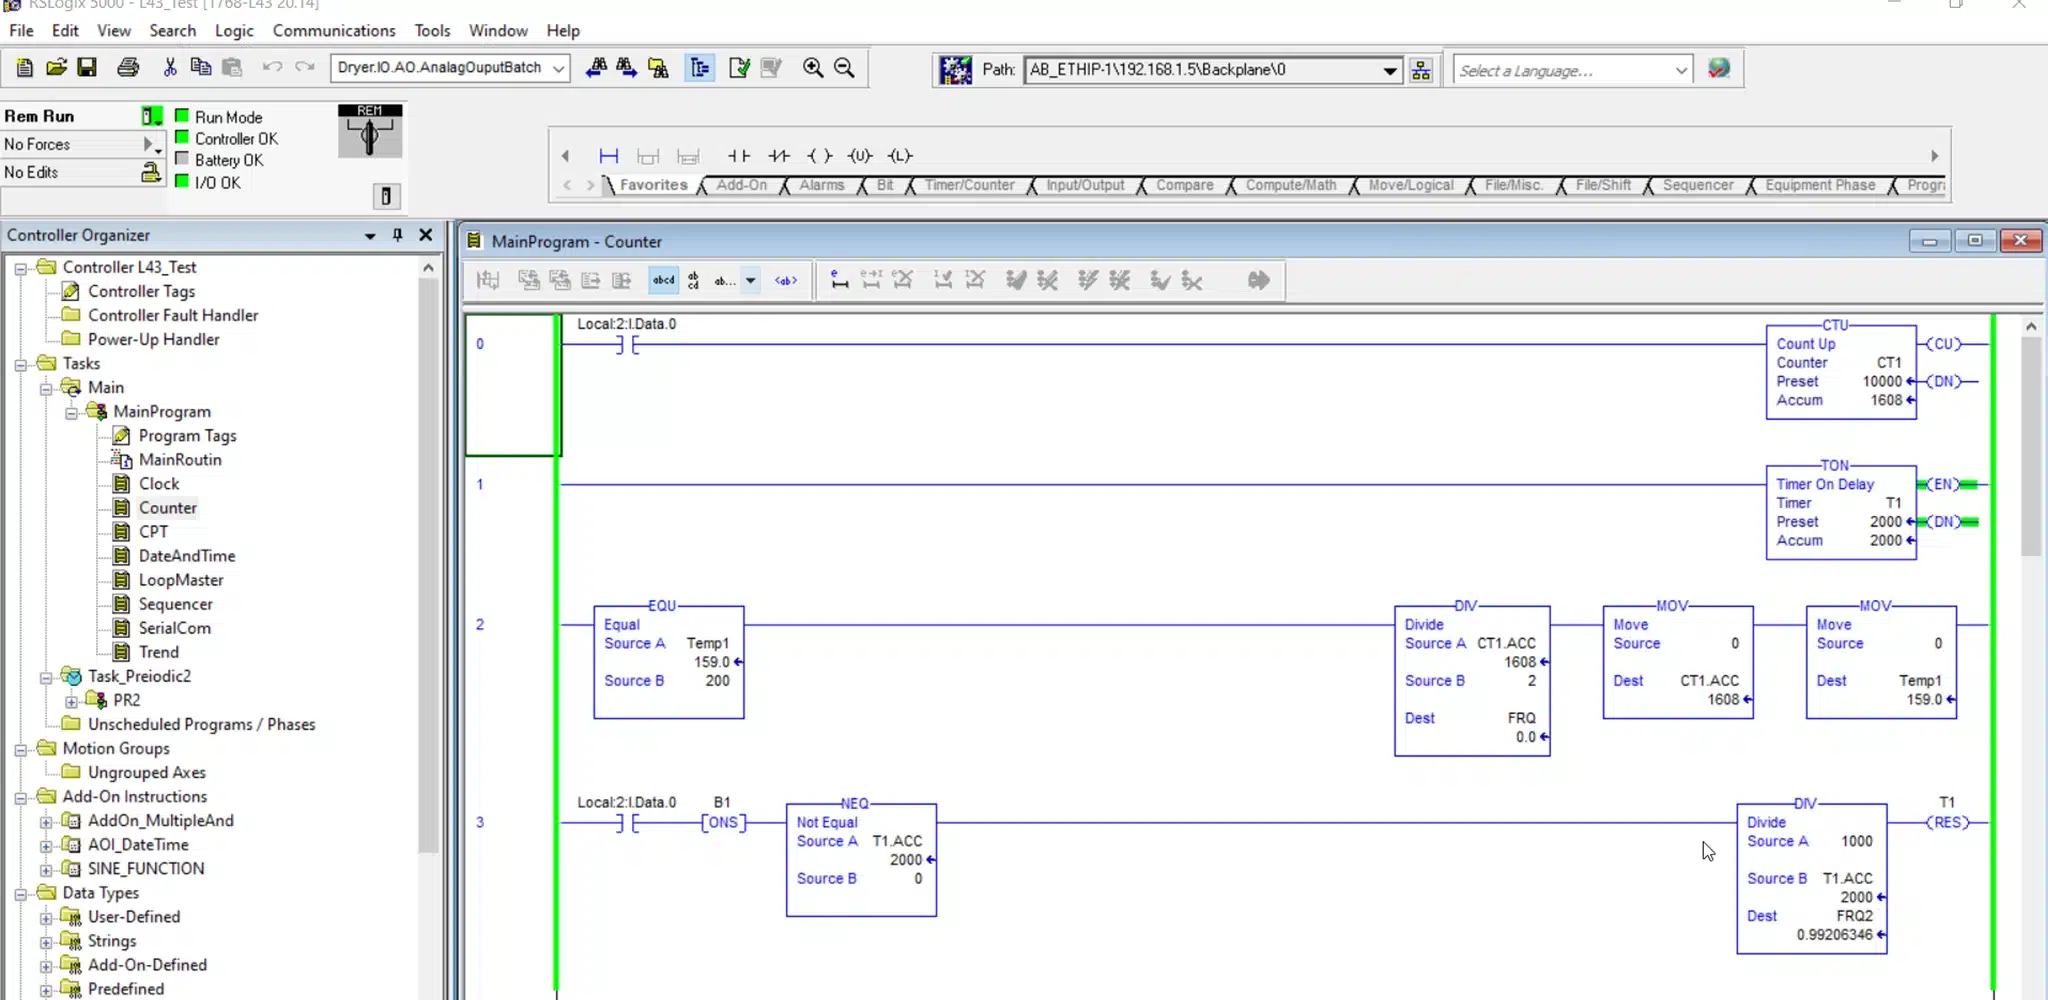Select the Trend routine in the tree
Viewport: 2048px width, 1000px height.
[158, 652]
